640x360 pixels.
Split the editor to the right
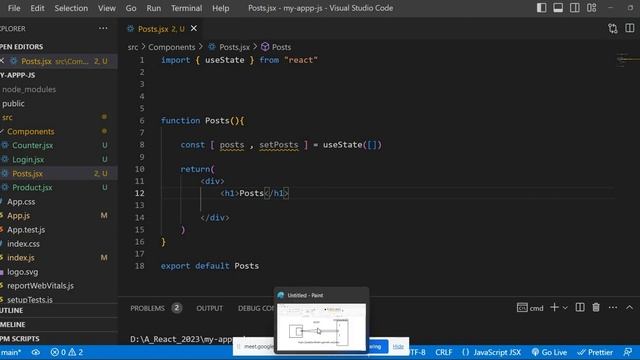pyautogui.click(x=630, y=28)
